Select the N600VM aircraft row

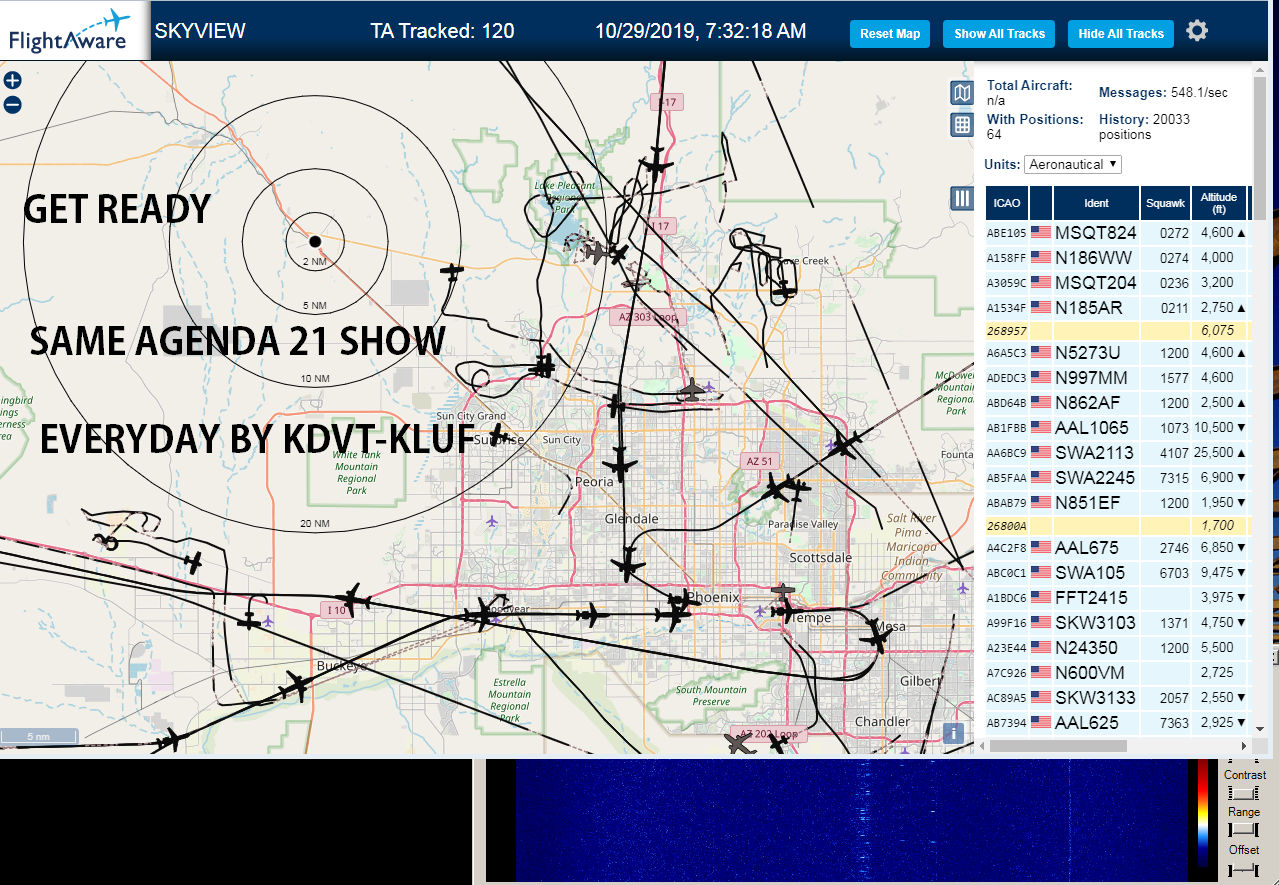(1117, 672)
